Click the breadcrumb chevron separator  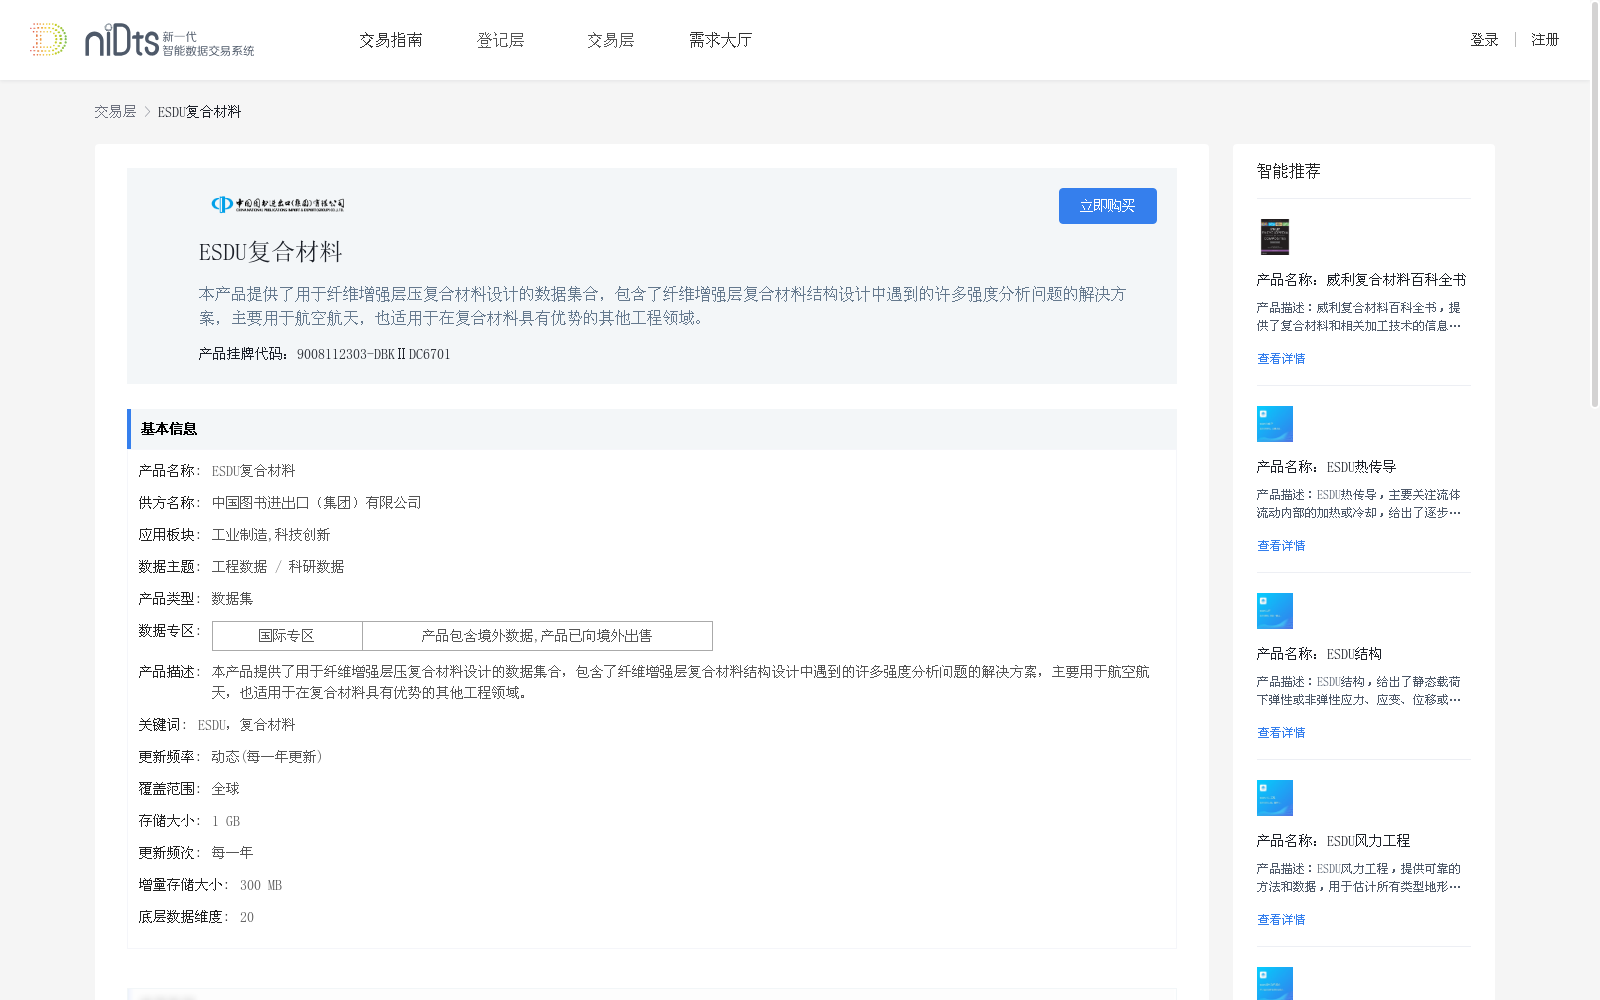click(147, 112)
